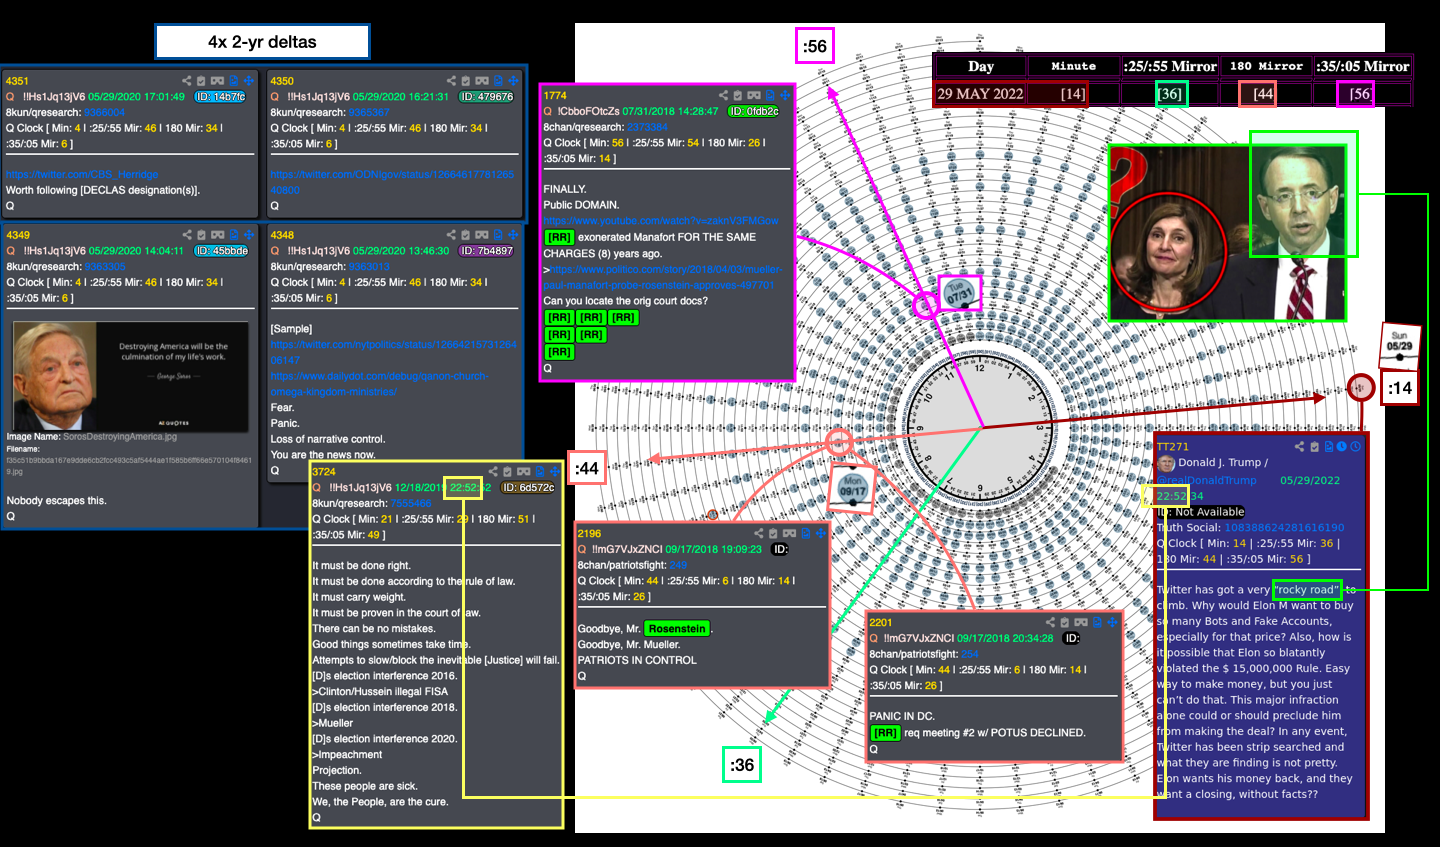The image size is (1440, 847).
Task: Open the twitter.com/CBS_Herridge link
Action: coord(82,174)
